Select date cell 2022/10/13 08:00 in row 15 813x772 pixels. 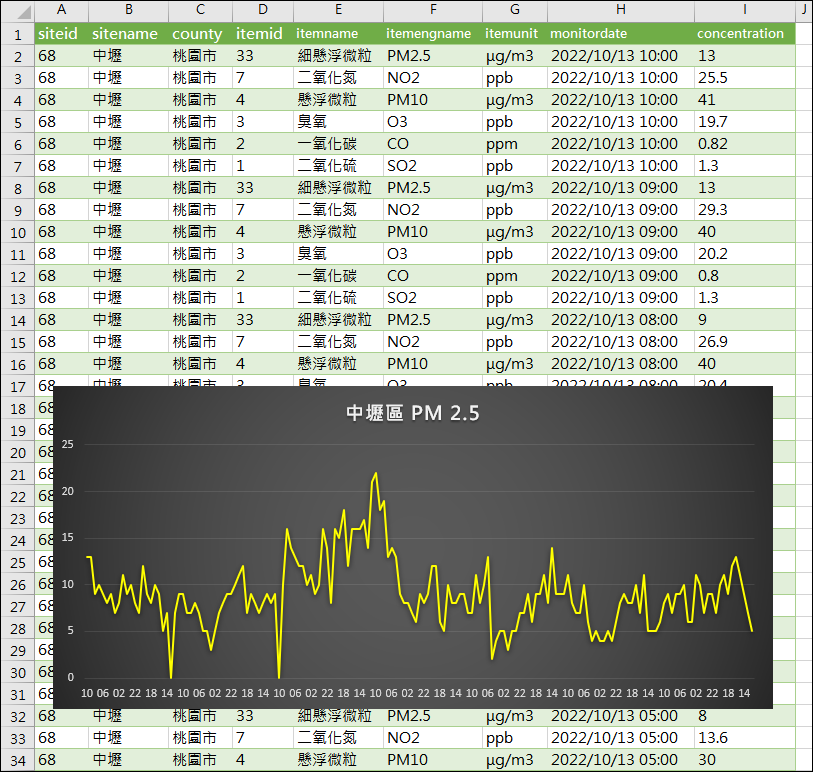pyautogui.click(x=621, y=342)
